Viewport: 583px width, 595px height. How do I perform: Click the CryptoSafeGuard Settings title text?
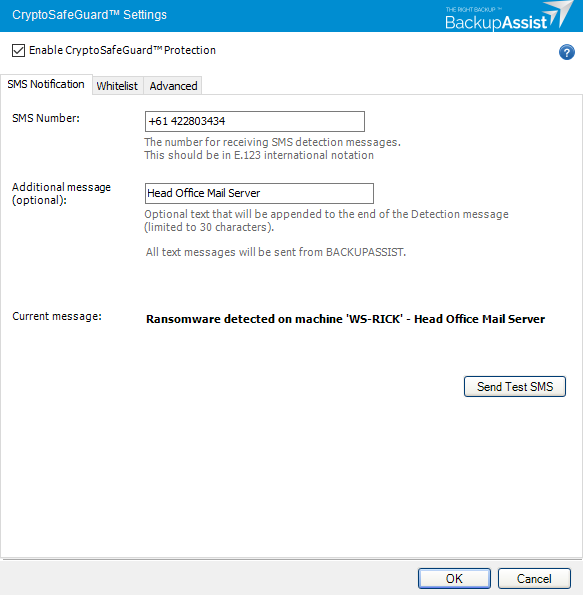(89, 15)
